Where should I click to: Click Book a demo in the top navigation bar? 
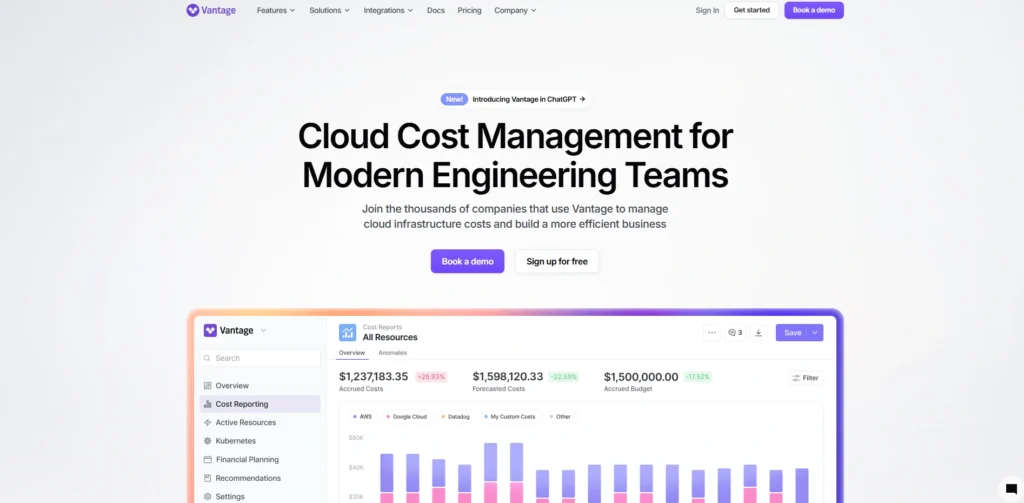(814, 10)
